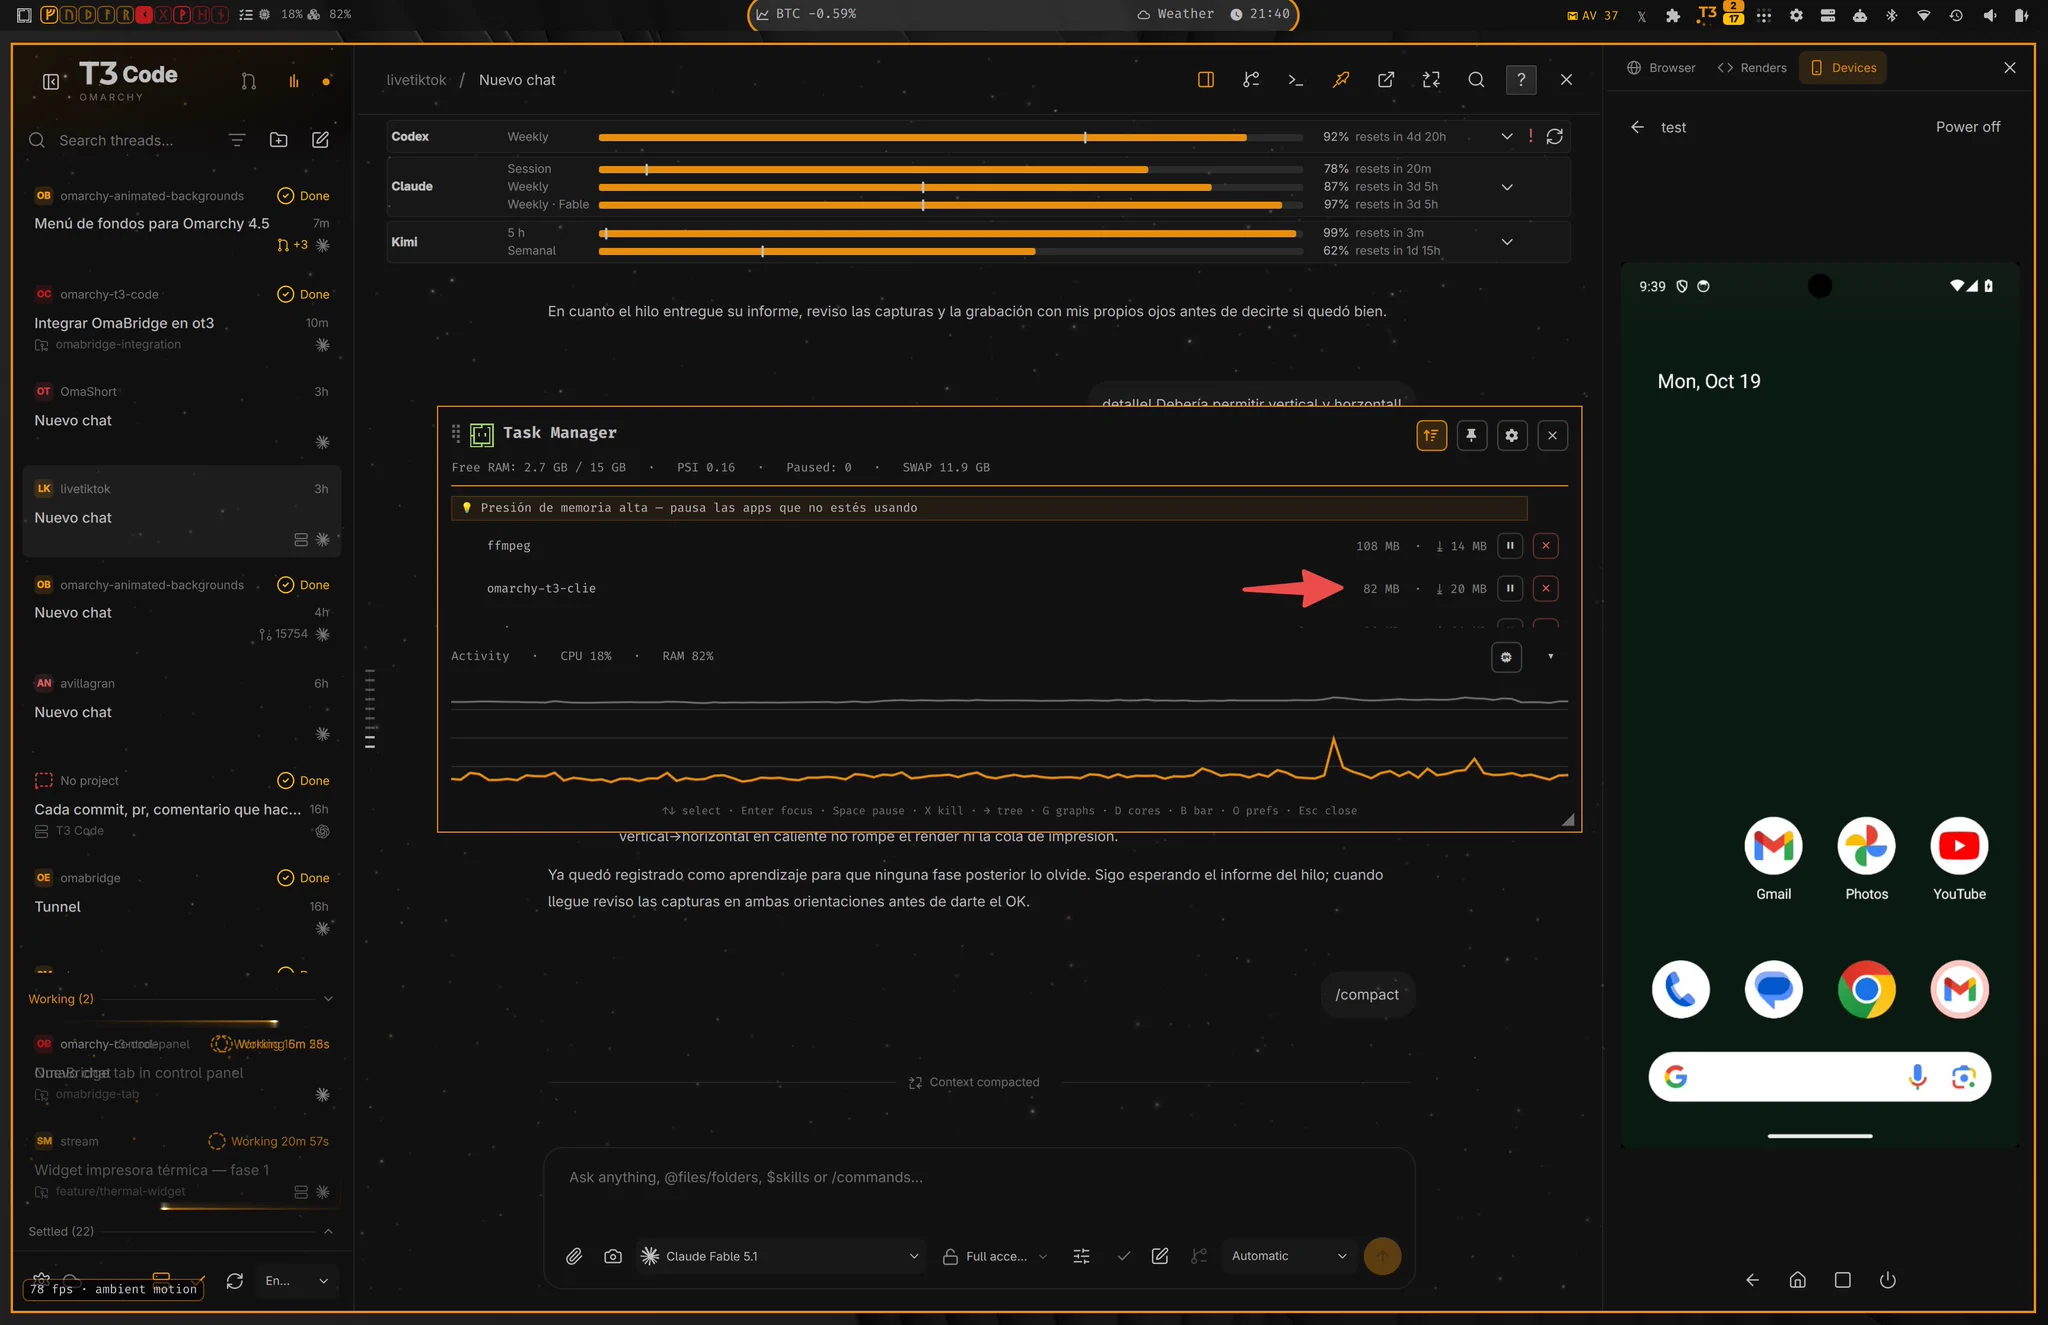
Task: Open BTC ticker in top bar
Action: 806,14
